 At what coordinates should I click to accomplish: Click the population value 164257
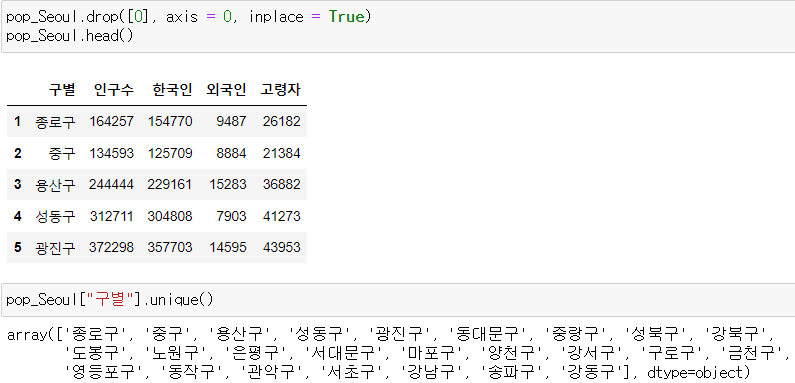pos(112,122)
